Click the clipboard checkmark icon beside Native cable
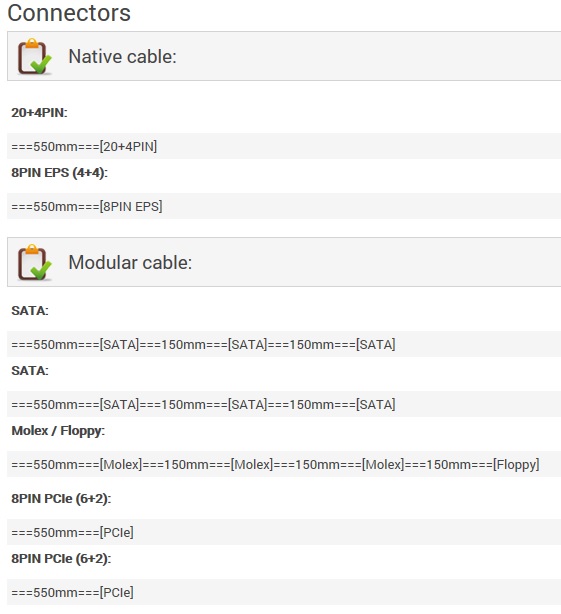 (34, 56)
